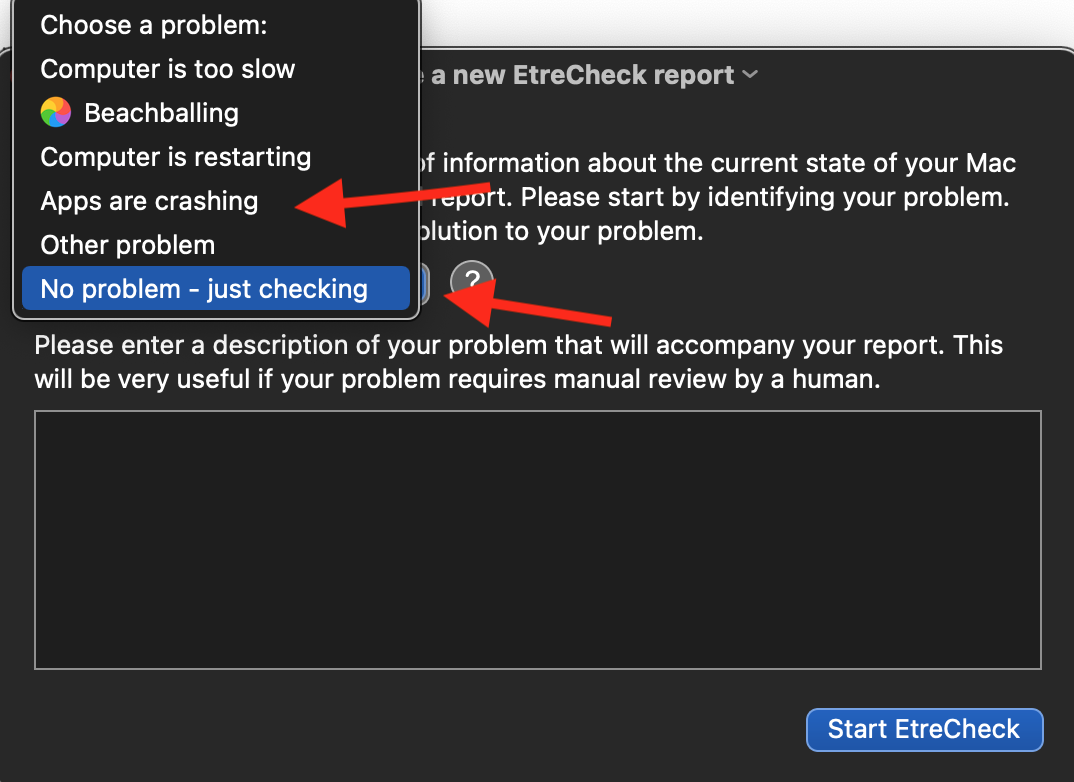Start the scan with Start EtreCheck
The width and height of the screenshot is (1074, 782).
click(925, 729)
